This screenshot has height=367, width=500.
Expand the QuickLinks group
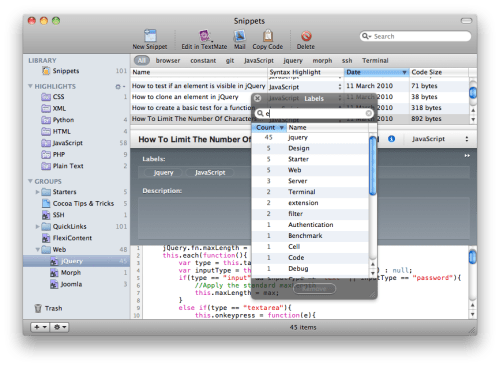click(38, 227)
